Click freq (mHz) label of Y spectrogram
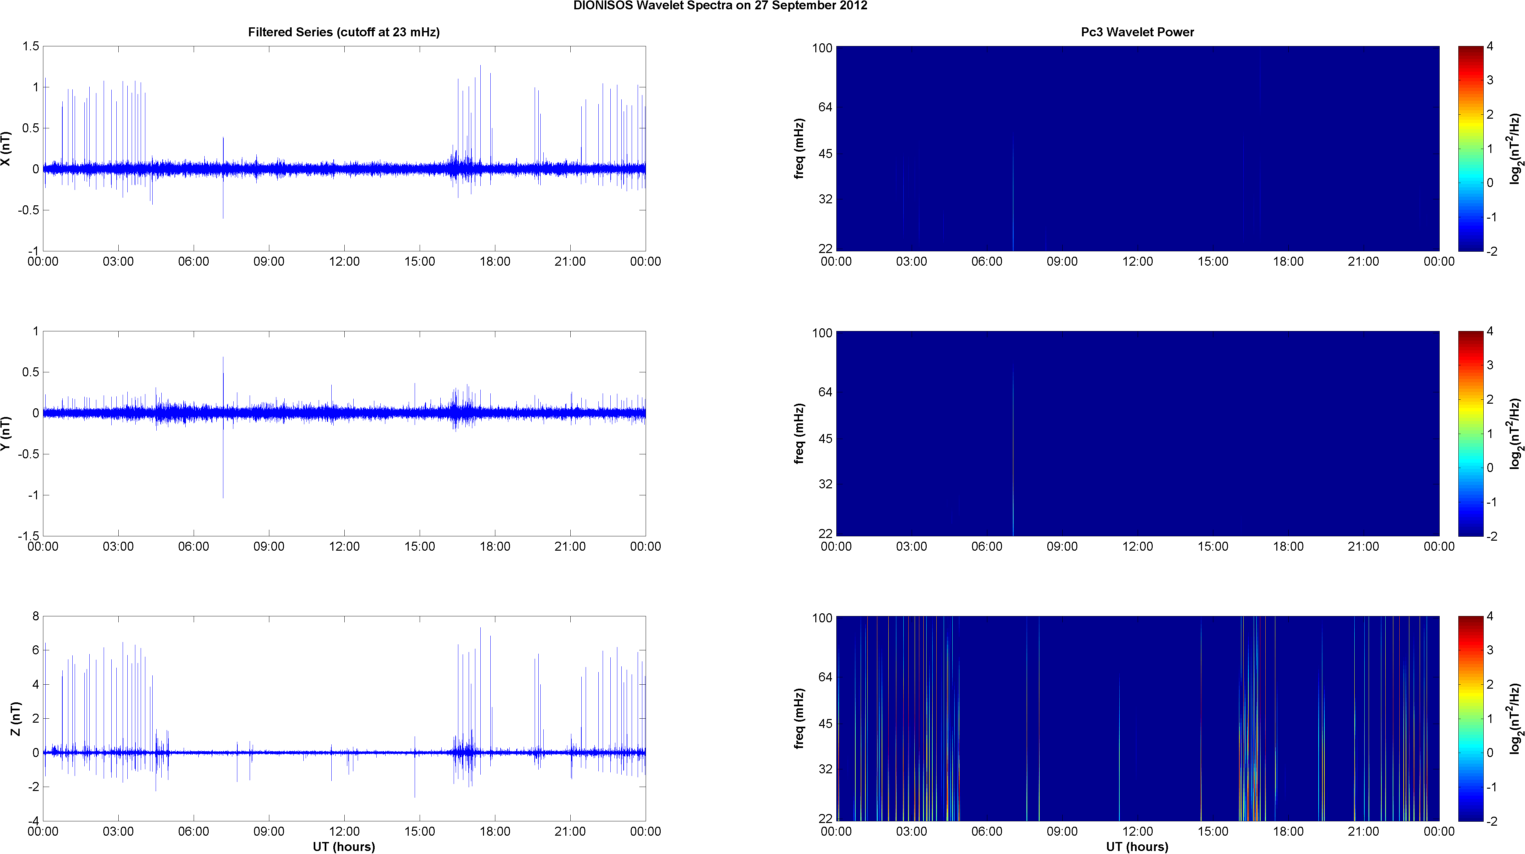Image resolution: width=1525 pixels, height=854 pixels. (x=800, y=434)
